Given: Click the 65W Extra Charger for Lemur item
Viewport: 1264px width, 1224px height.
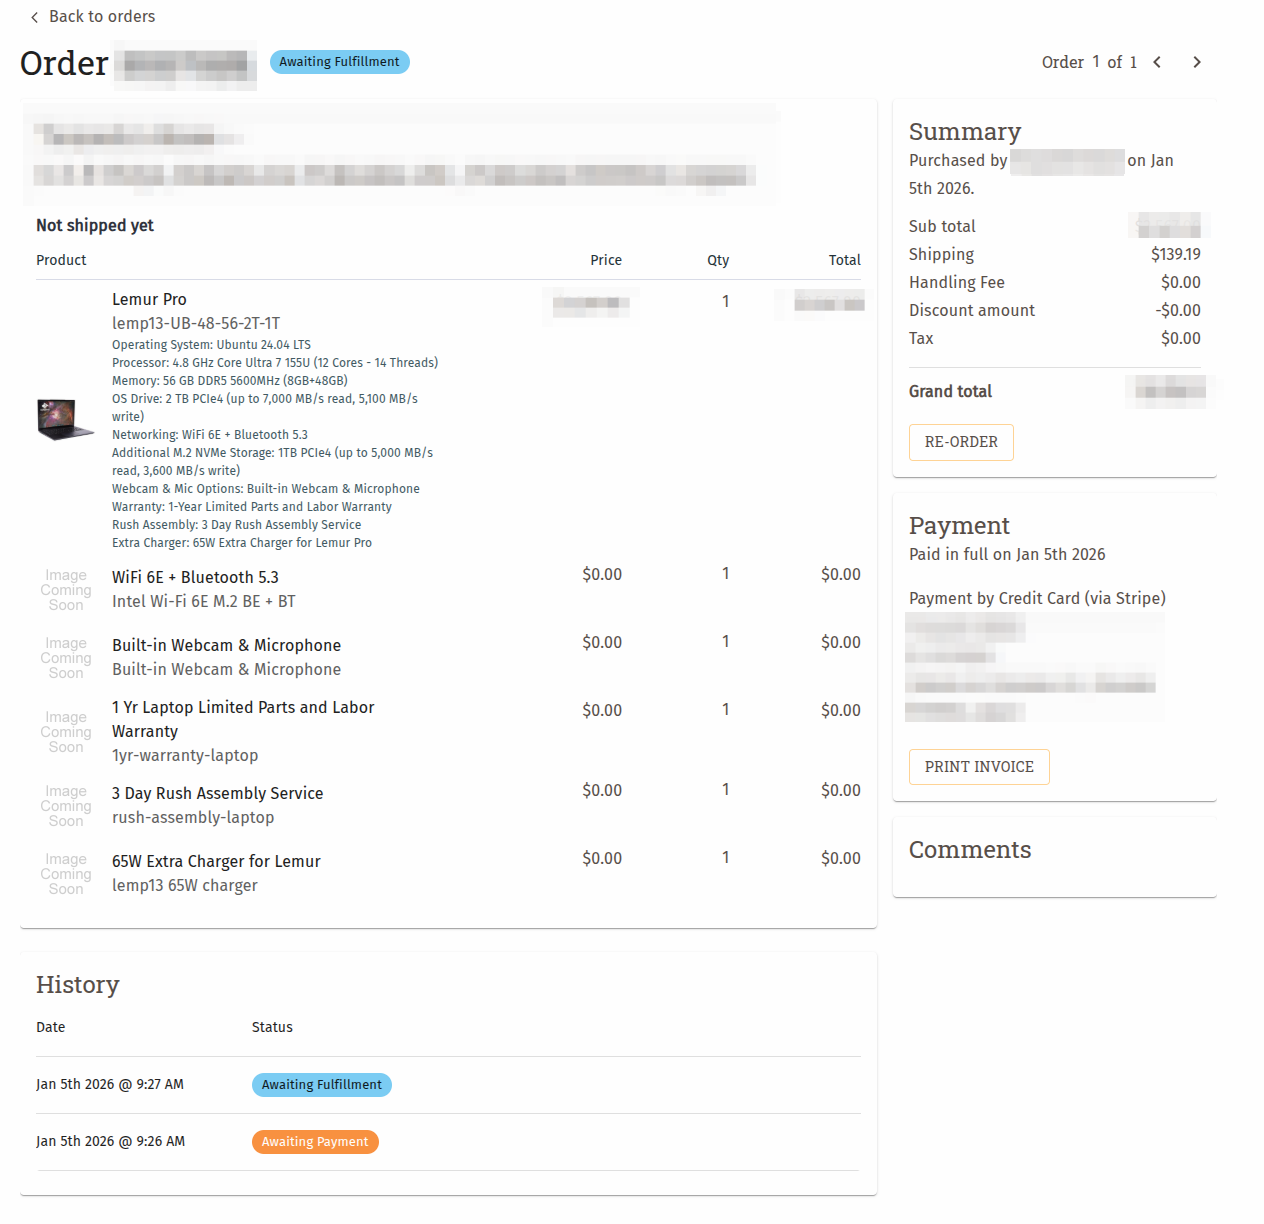Looking at the screenshot, I should (216, 861).
